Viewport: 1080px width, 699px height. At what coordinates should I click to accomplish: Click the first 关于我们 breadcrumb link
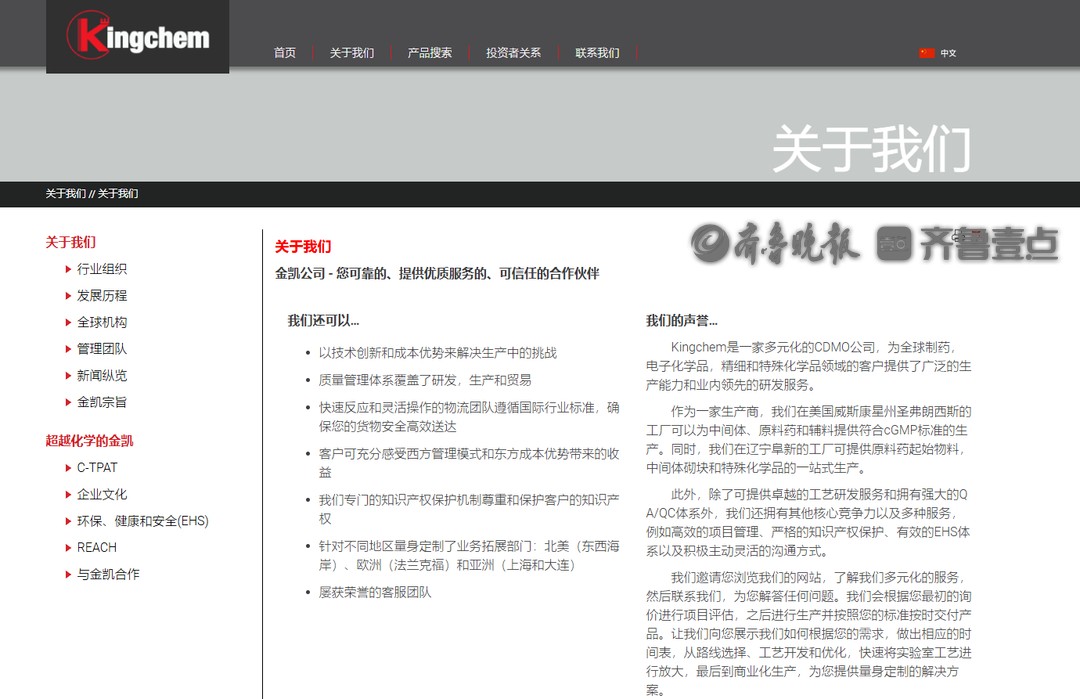[x=65, y=194]
